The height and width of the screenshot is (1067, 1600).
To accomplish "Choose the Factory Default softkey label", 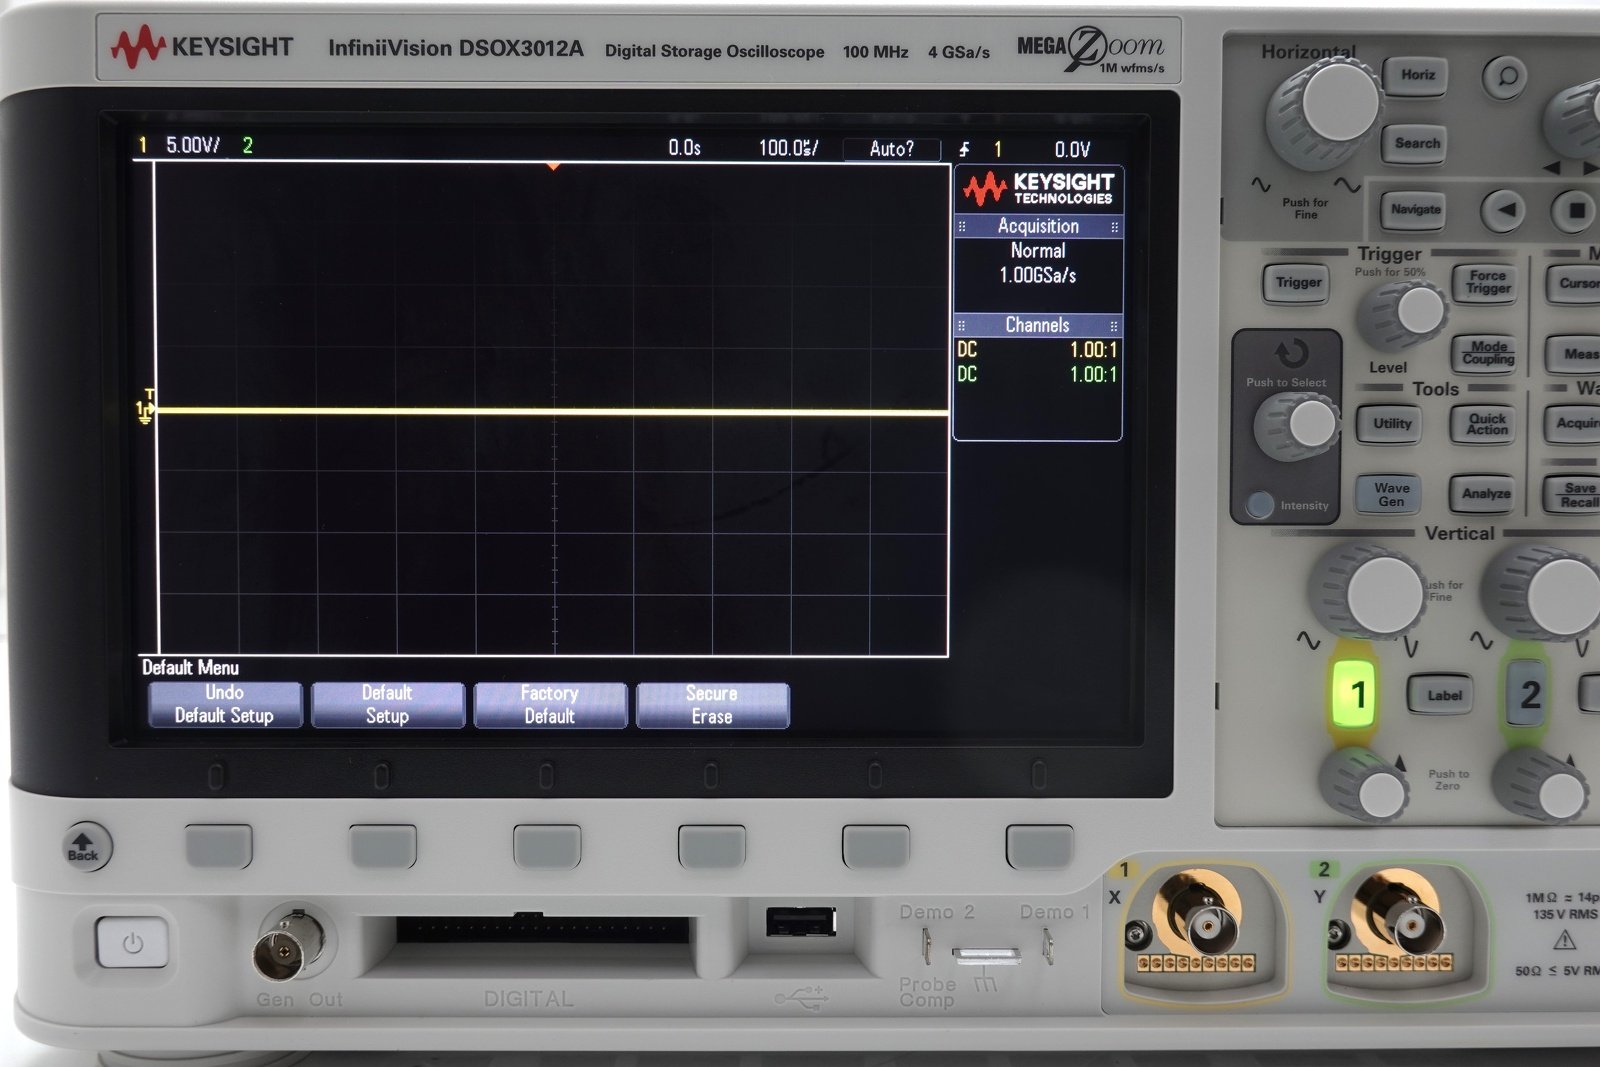I will pyautogui.click(x=549, y=705).
